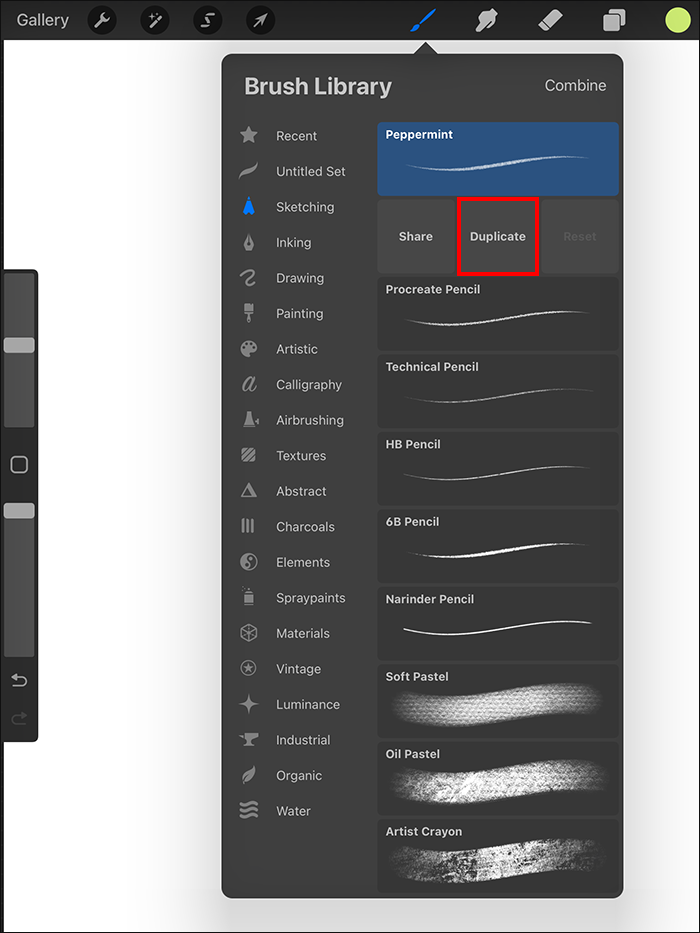Viewport: 700px width, 933px height.
Task: Click the Industrial anvil icon
Action: click(249, 740)
